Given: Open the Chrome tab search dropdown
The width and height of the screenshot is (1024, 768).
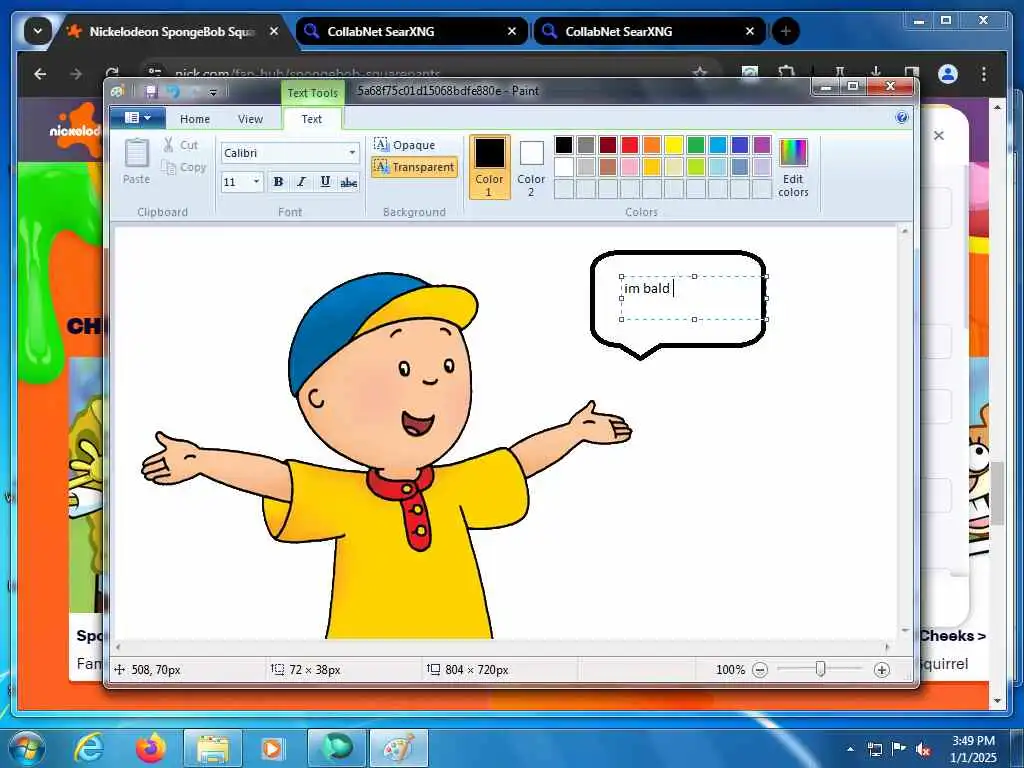Looking at the screenshot, I should [37, 31].
